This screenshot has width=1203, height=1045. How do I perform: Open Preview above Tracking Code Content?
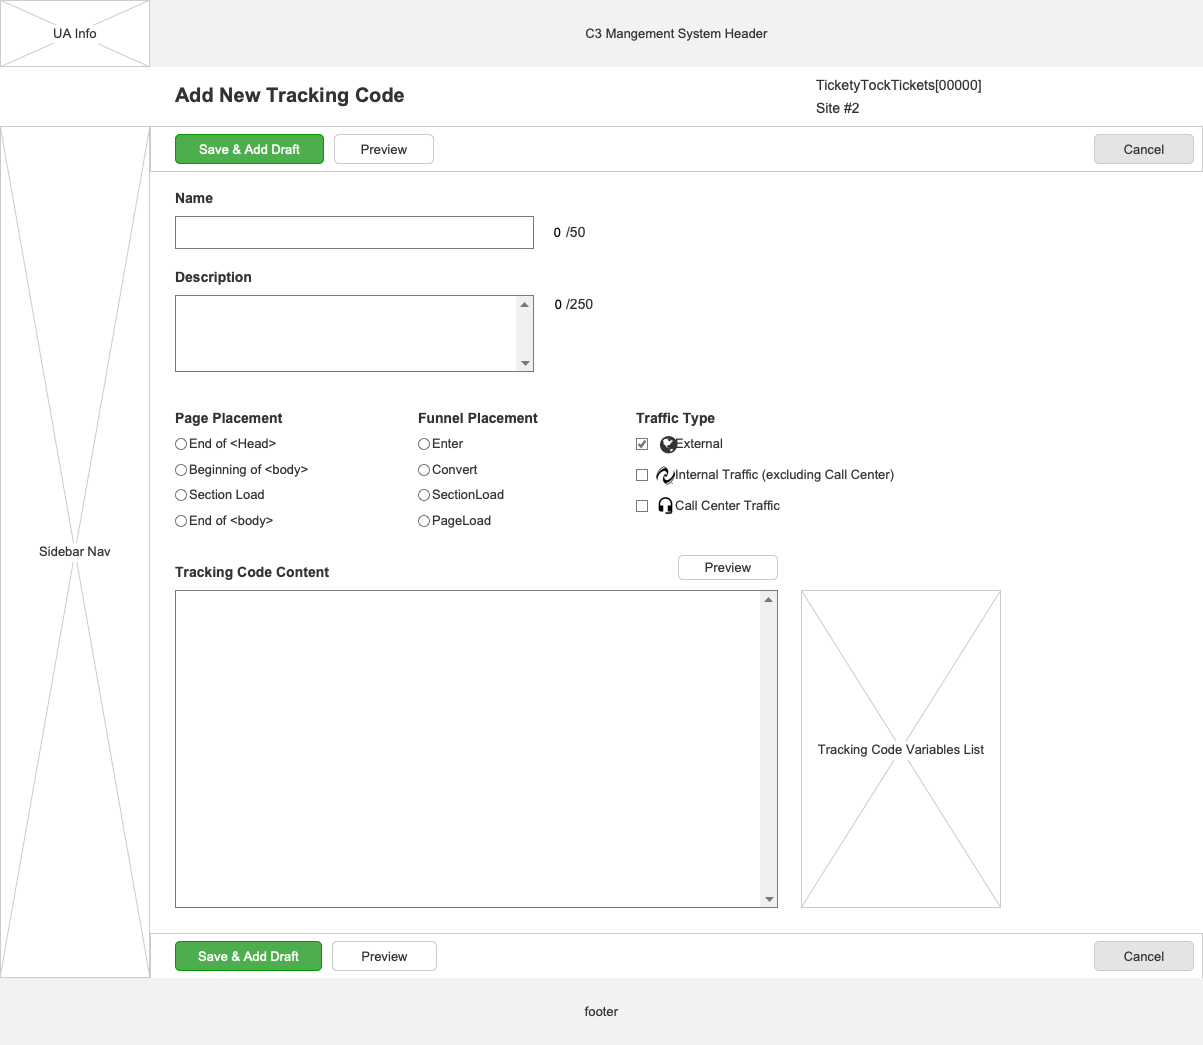pos(727,567)
